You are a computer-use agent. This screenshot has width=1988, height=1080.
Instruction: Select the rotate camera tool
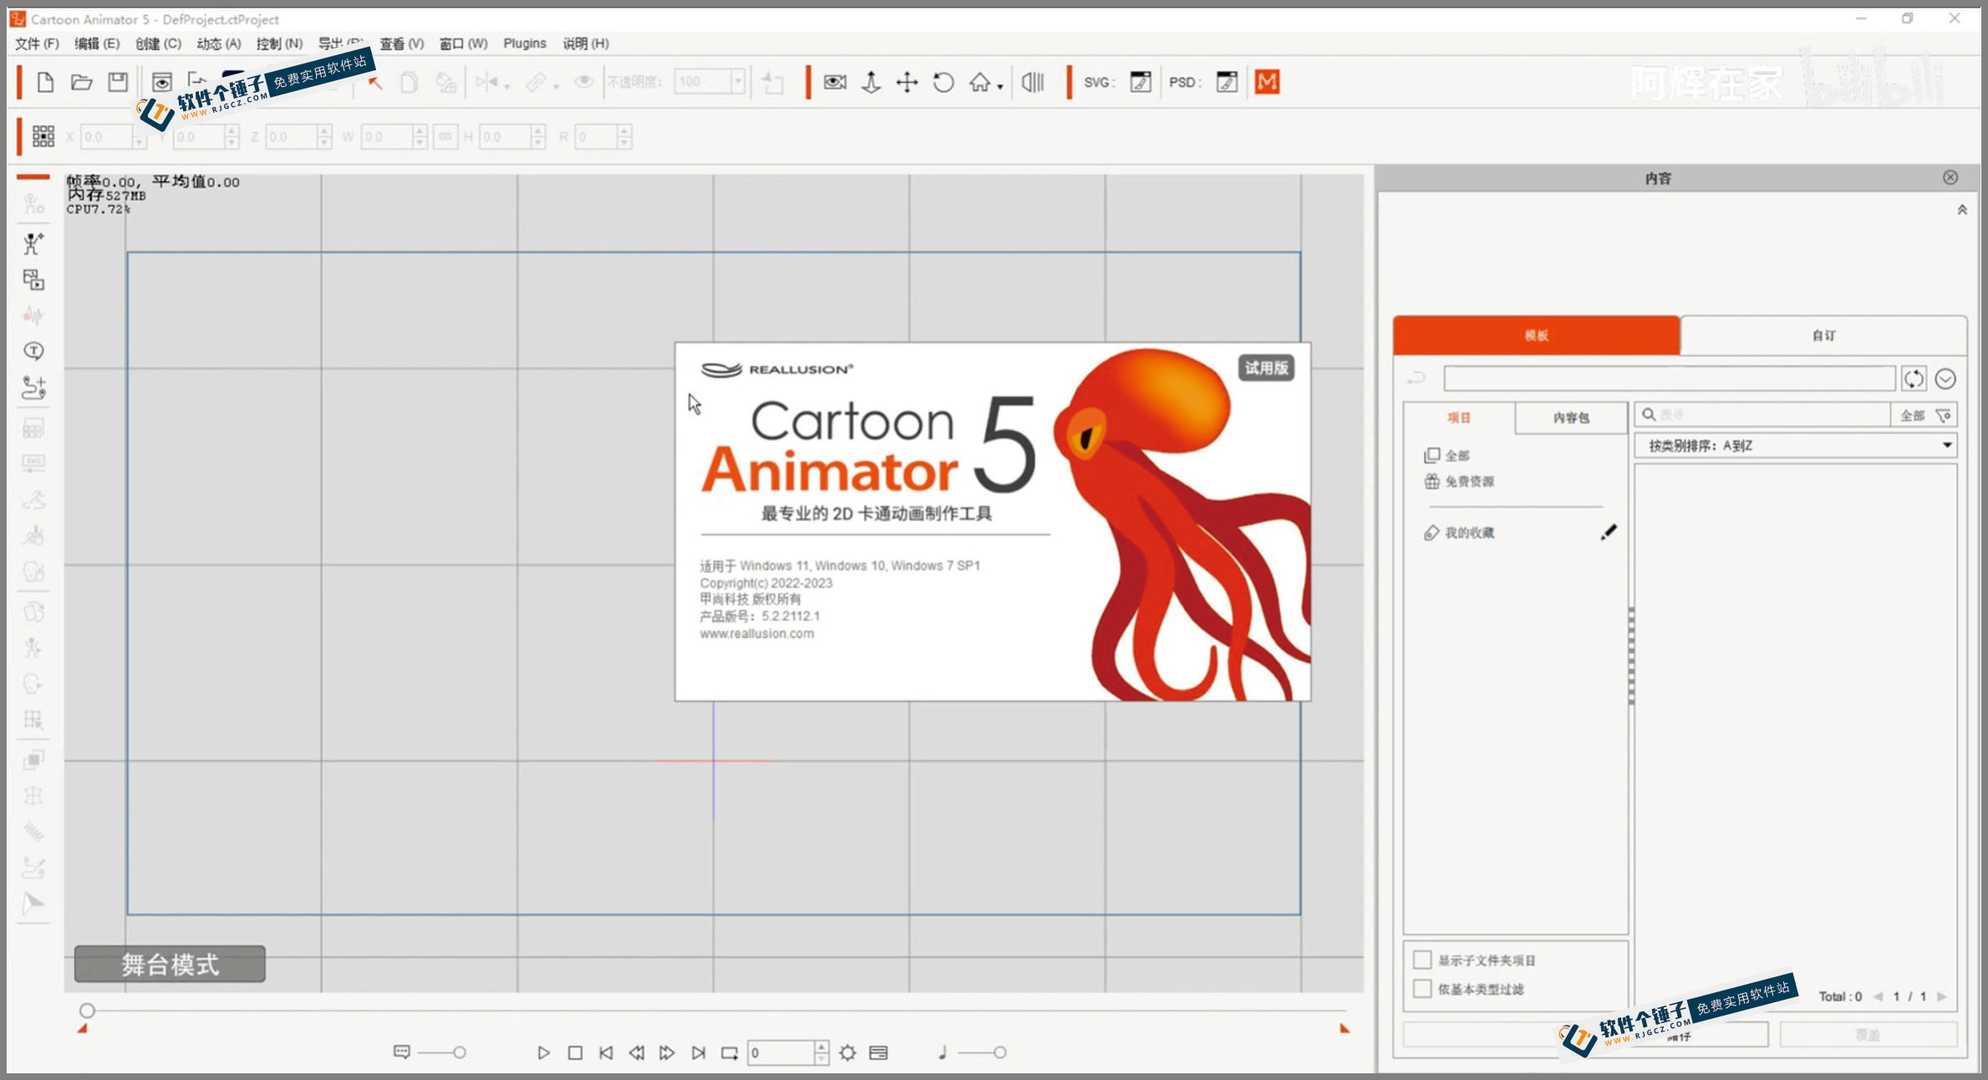pos(943,82)
